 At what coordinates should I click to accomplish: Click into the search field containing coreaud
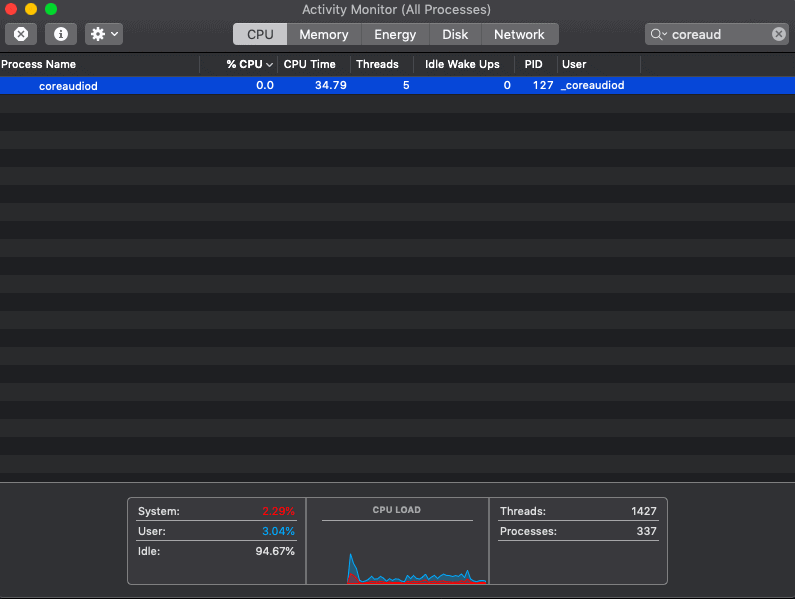(x=719, y=34)
